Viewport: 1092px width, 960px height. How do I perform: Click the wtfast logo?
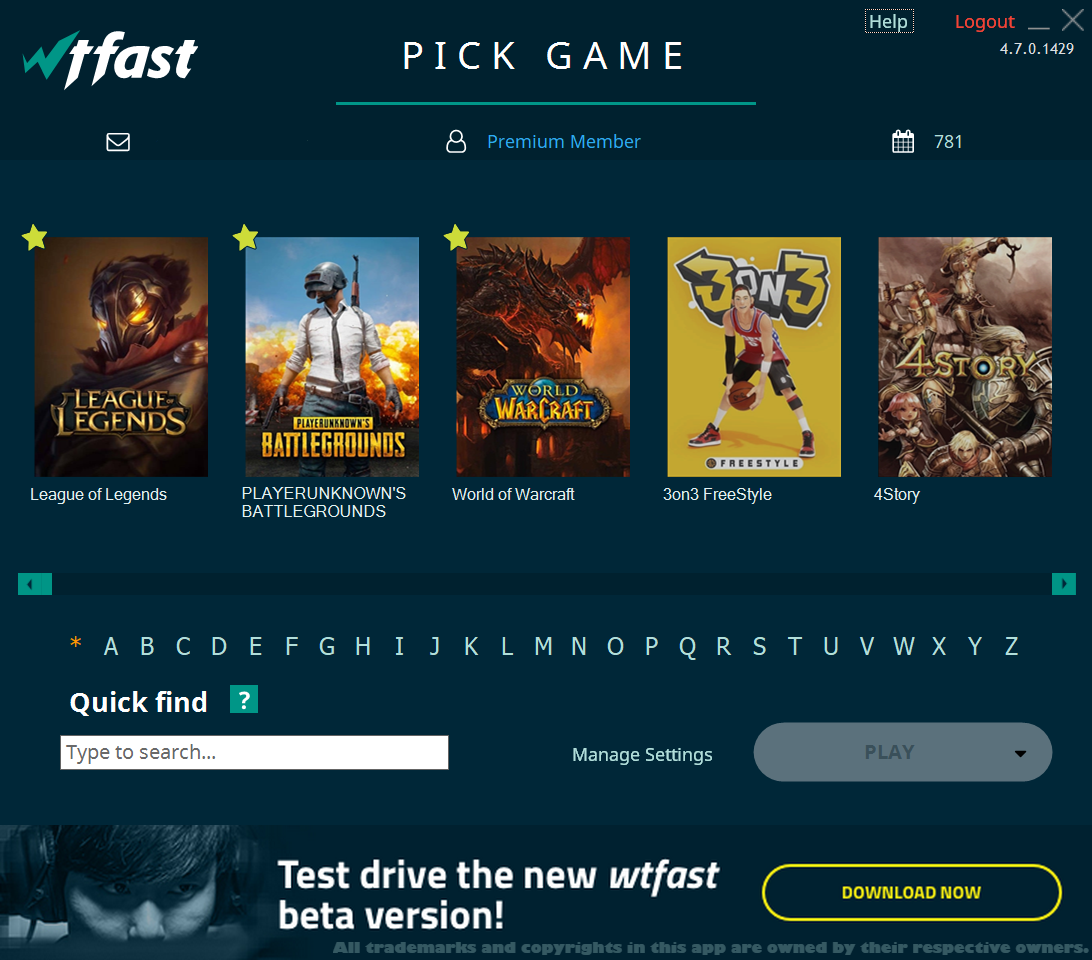coord(110,60)
